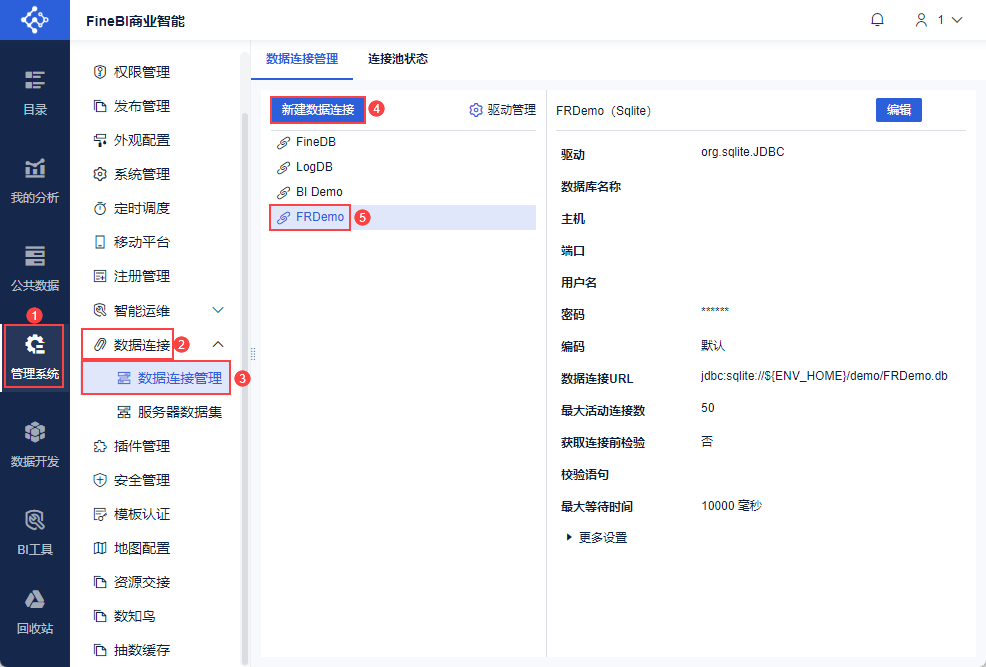Click the link icon beside LogDB
The image size is (986, 667).
284,168
